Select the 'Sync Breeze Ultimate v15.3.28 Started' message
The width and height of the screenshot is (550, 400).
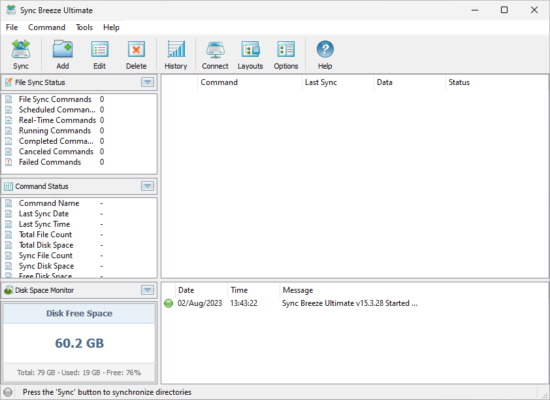point(350,303)
